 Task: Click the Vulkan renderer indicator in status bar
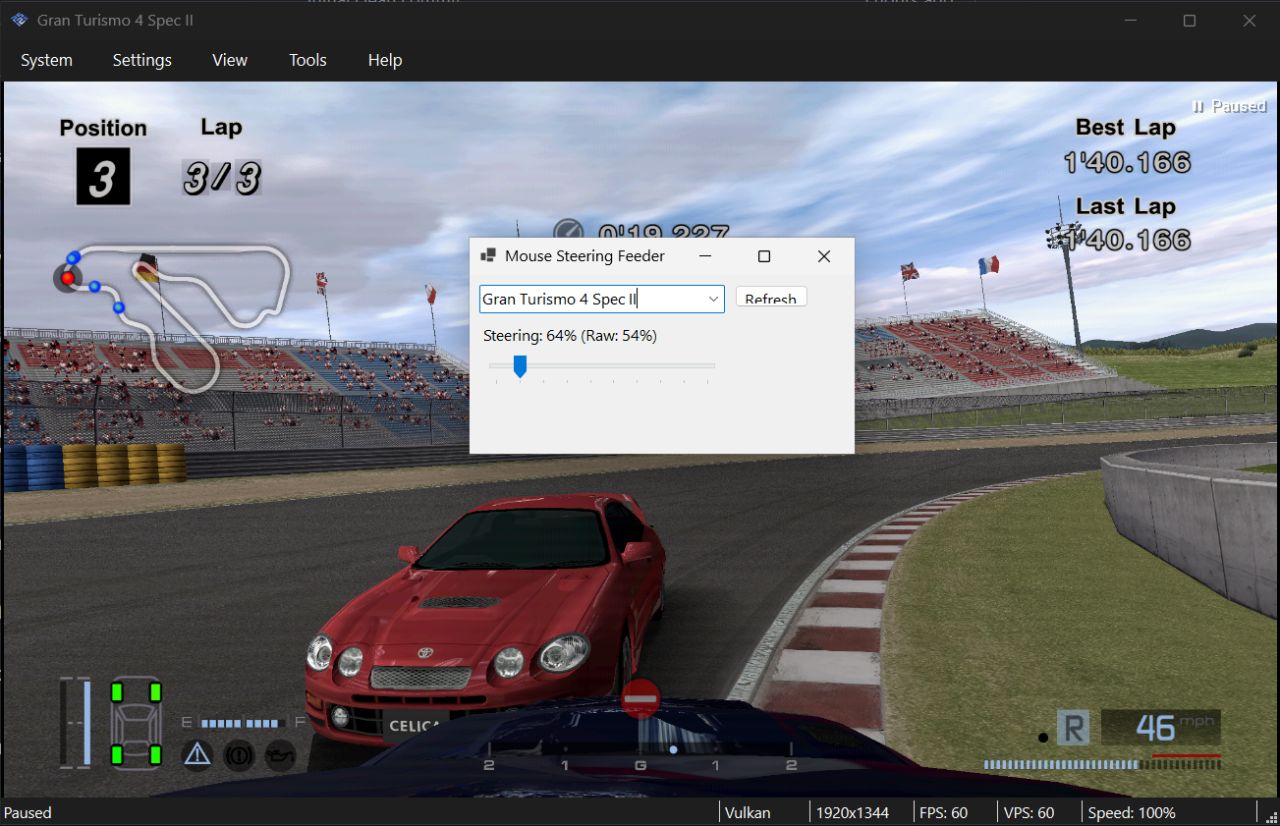(746, 812)
